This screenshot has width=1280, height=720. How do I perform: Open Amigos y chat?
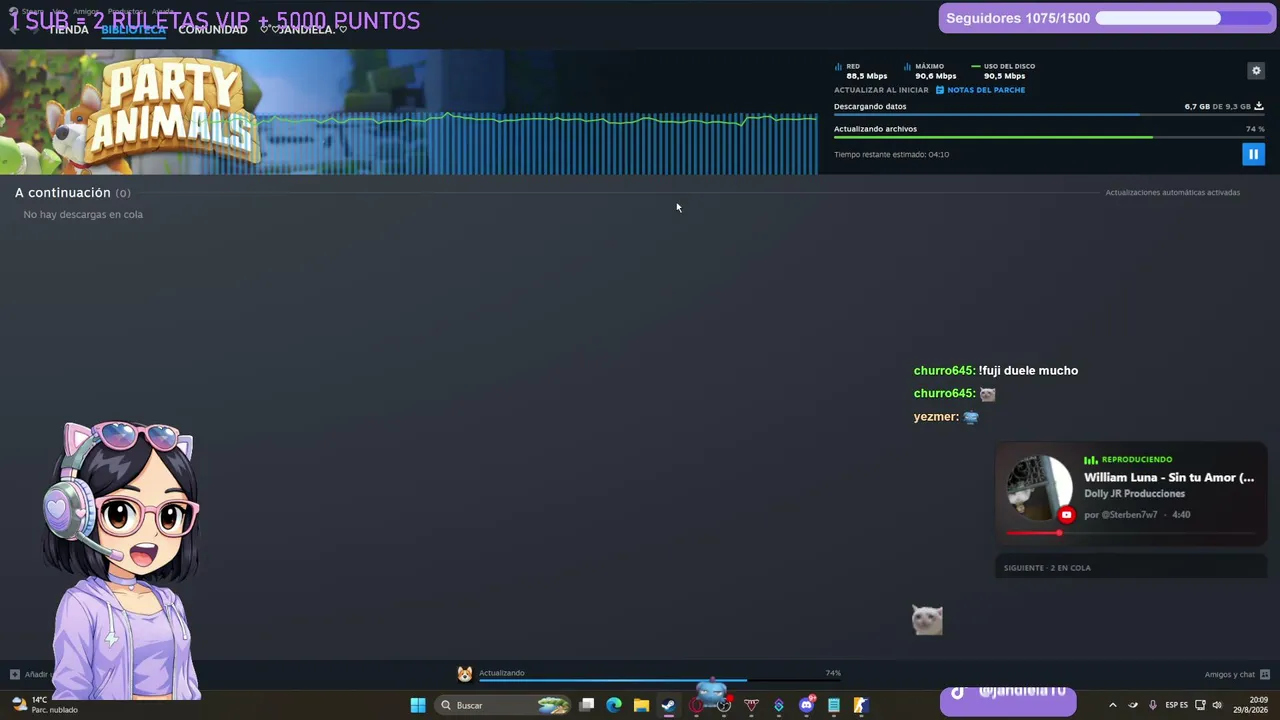tap(1229, 675)
